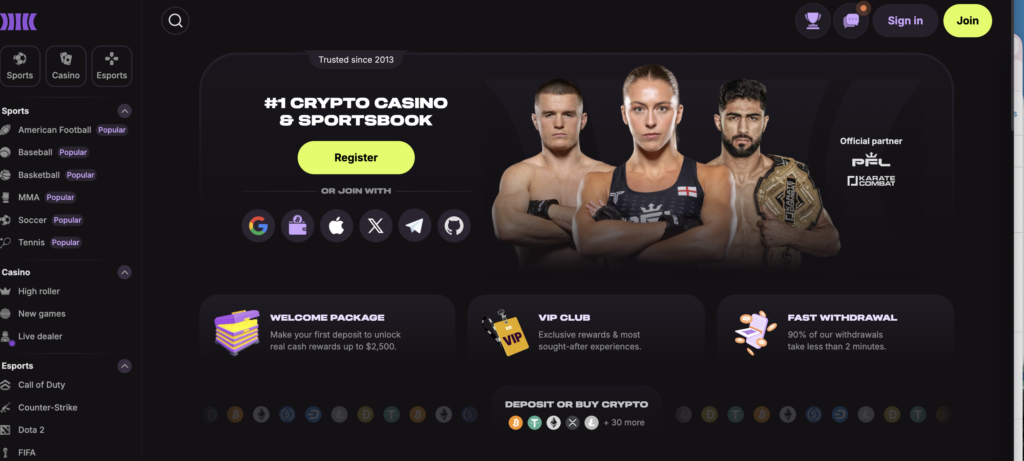Switch to the Casino tab

pos(66,66)
